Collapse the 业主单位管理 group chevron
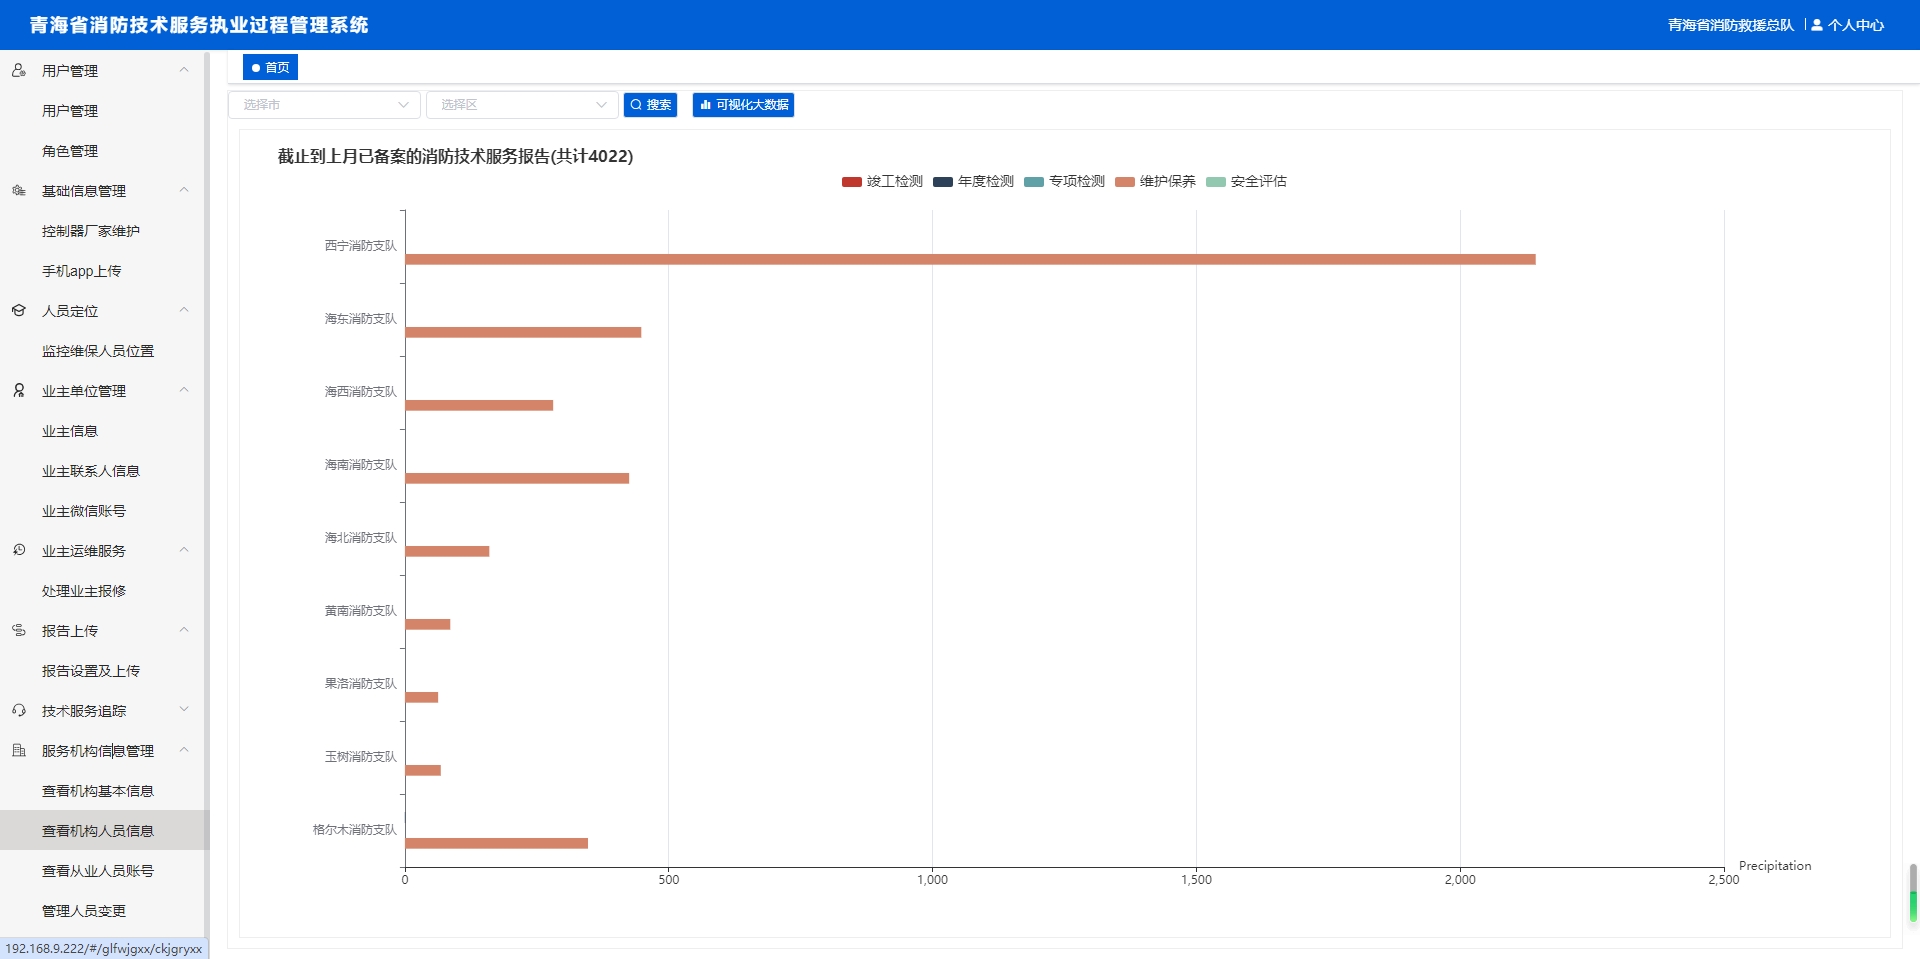This screenshot has width=1920, height=959. tap(184, 390)
